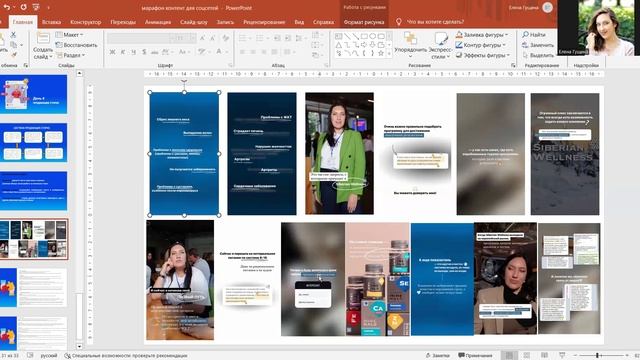The image size is (640, 360).
Task: Click the Undo arrow in the title bar
Action: (x=7, y=7)
